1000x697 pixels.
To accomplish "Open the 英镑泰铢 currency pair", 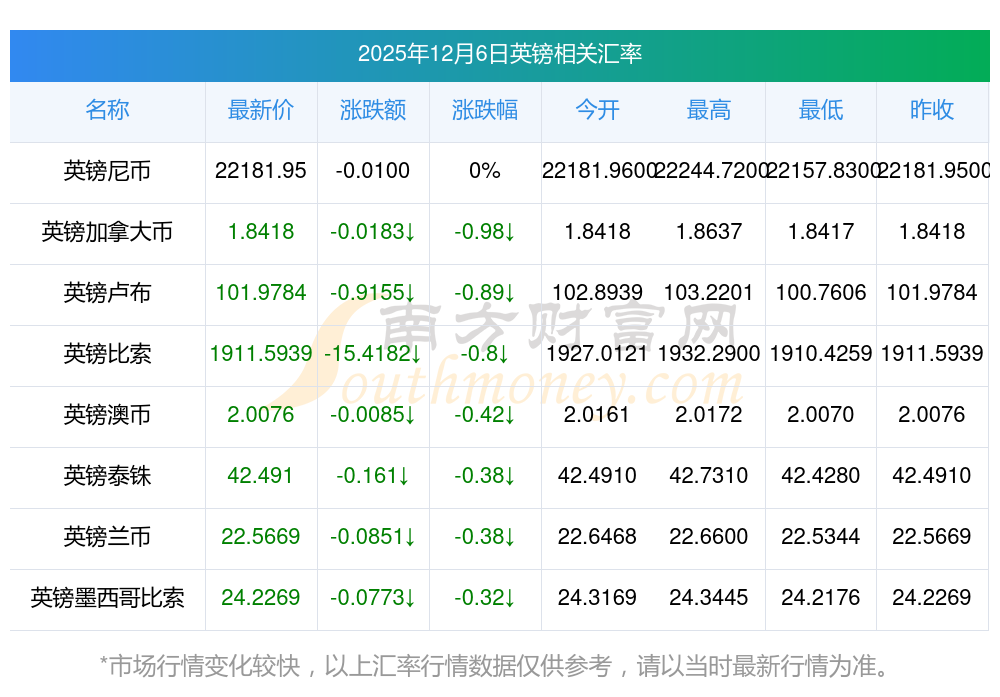I will click(107, 476).
